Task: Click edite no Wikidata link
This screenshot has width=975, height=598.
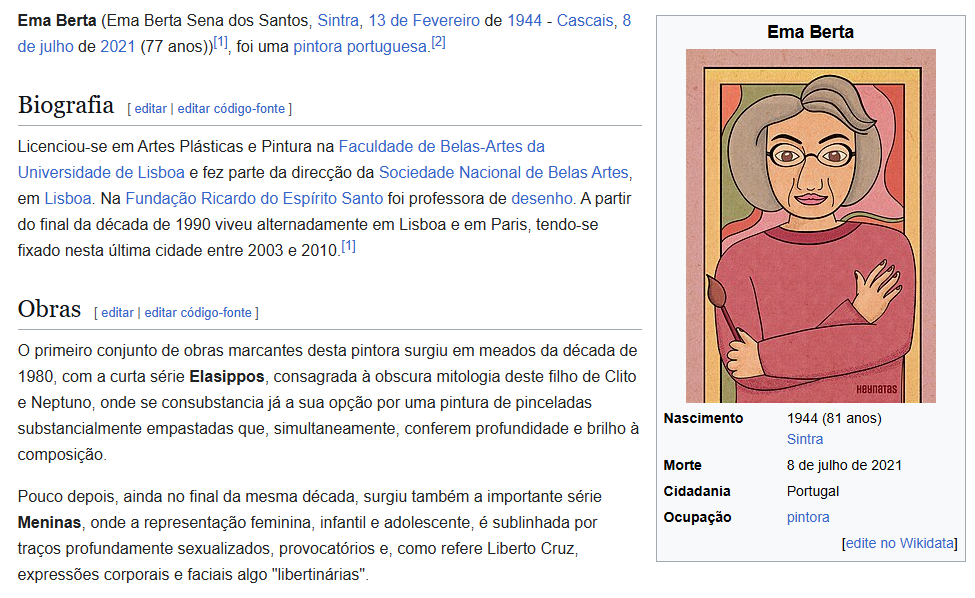Action: pyautogui.click(x=900, y=543)
